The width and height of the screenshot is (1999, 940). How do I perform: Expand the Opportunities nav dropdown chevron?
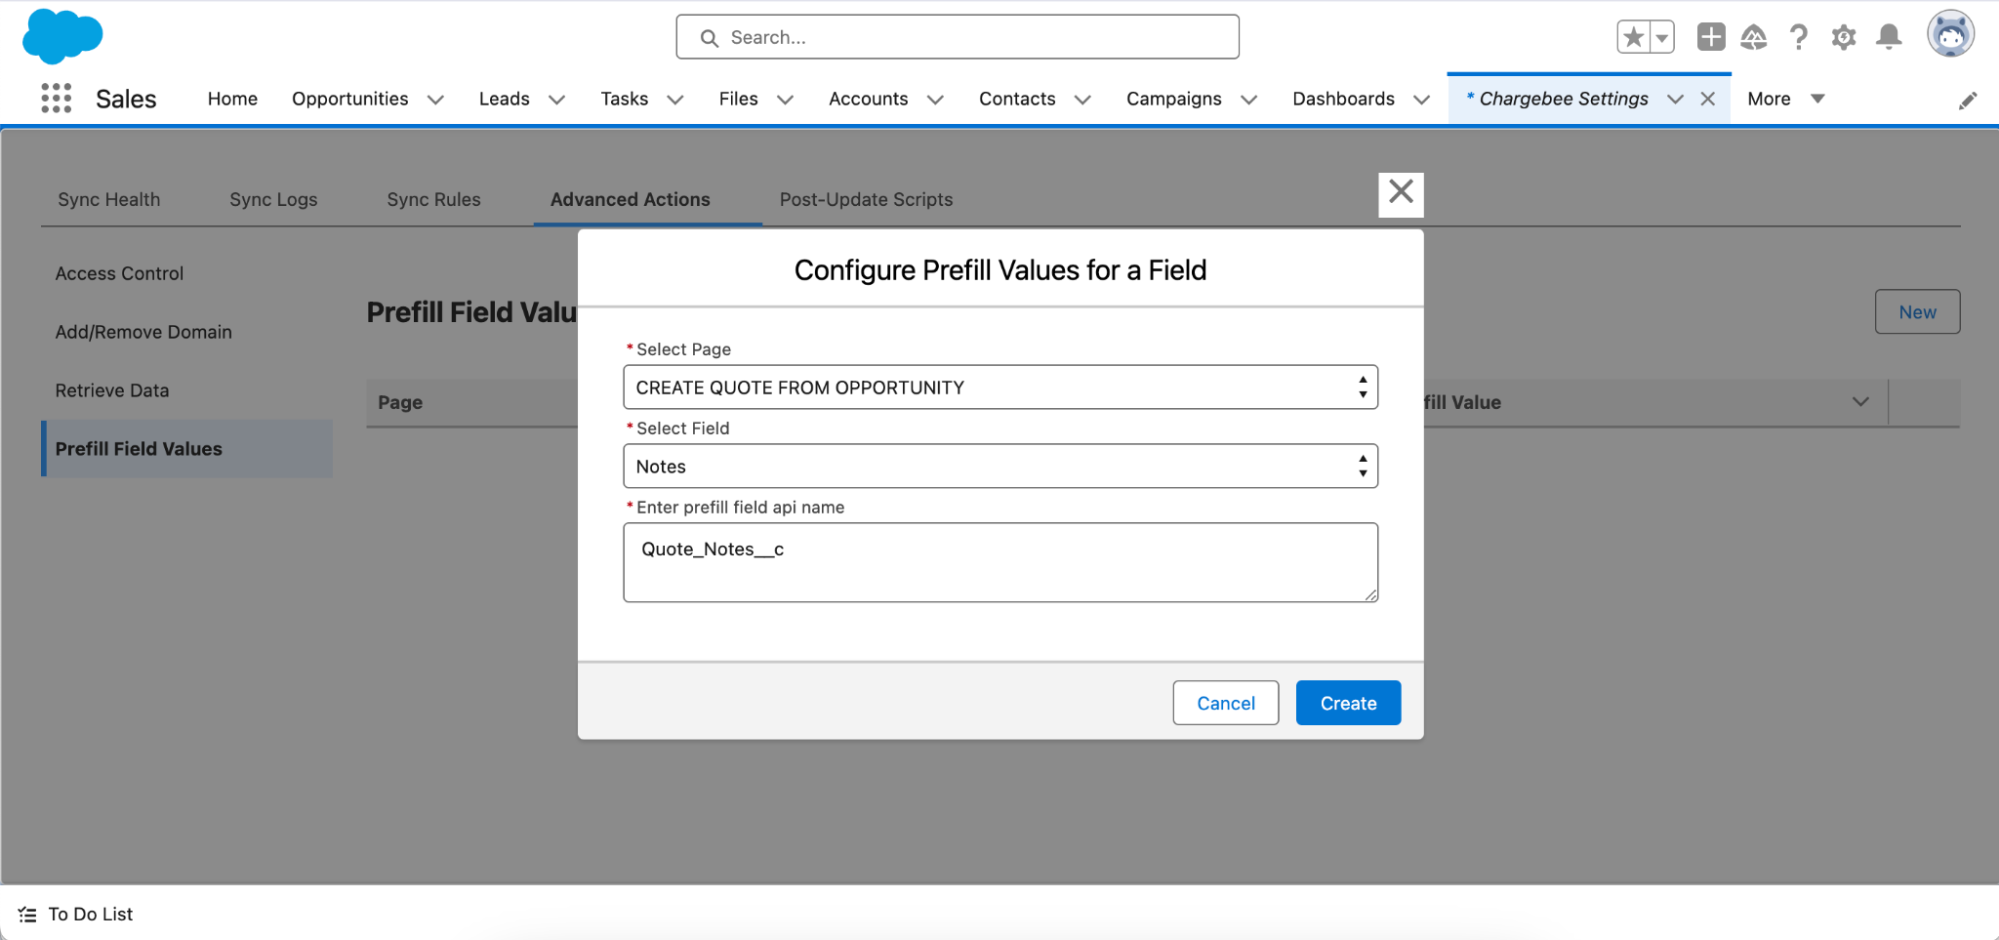[x=436, y=99]
